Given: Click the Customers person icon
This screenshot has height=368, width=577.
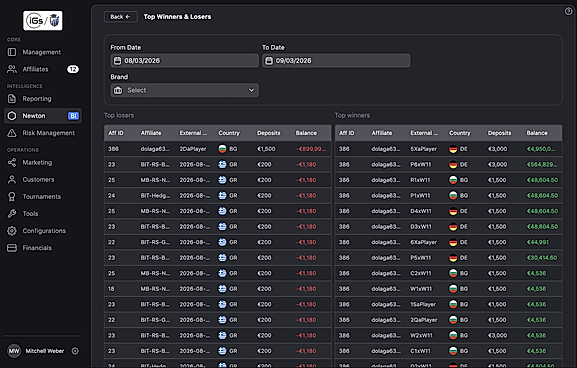Looking at the screenshot, I should 12,180.
